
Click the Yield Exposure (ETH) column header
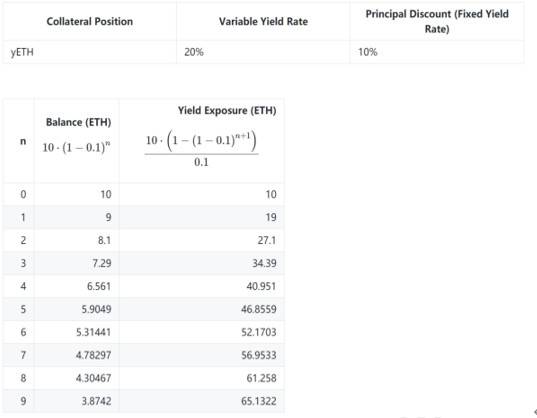(227, 111)
